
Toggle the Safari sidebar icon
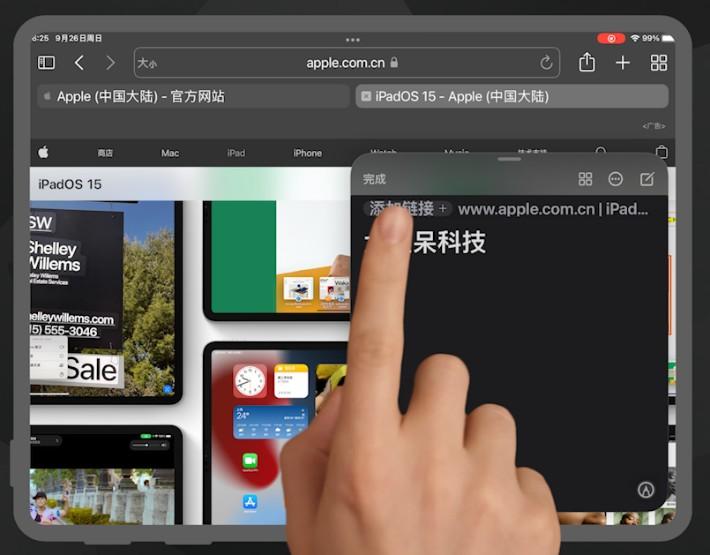(x=46, y=62)
